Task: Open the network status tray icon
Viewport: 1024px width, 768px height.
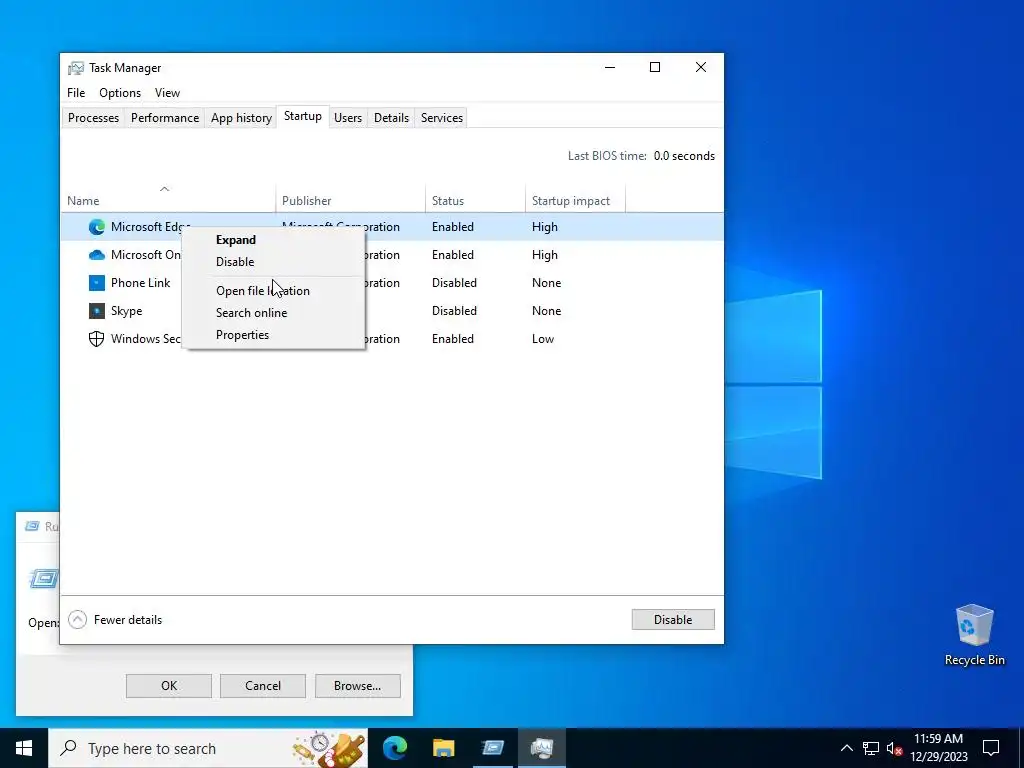Action: 871,748
